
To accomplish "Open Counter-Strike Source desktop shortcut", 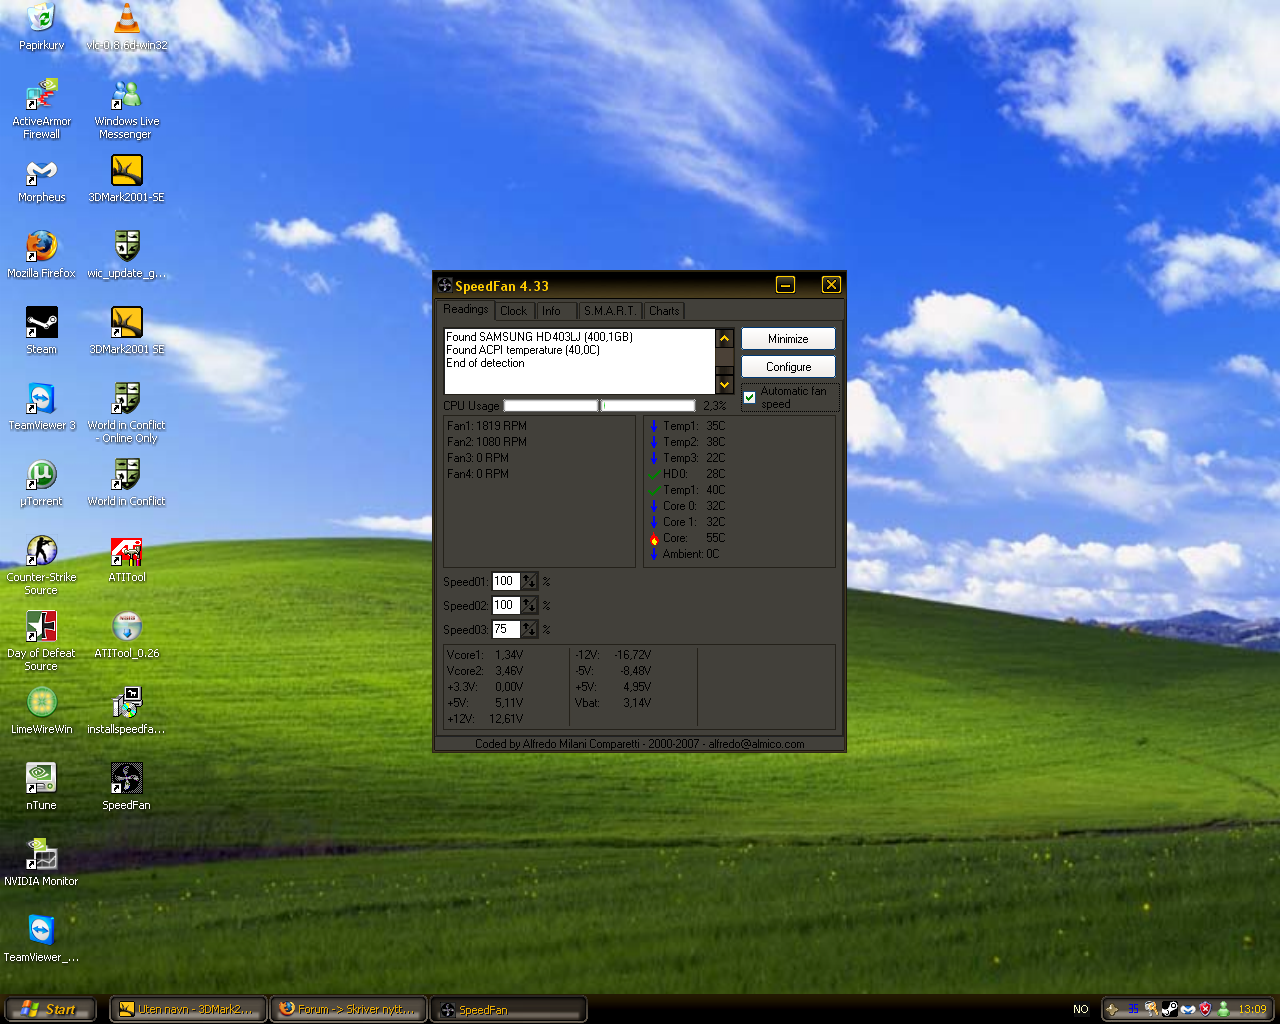I will [x=41, y=551].
